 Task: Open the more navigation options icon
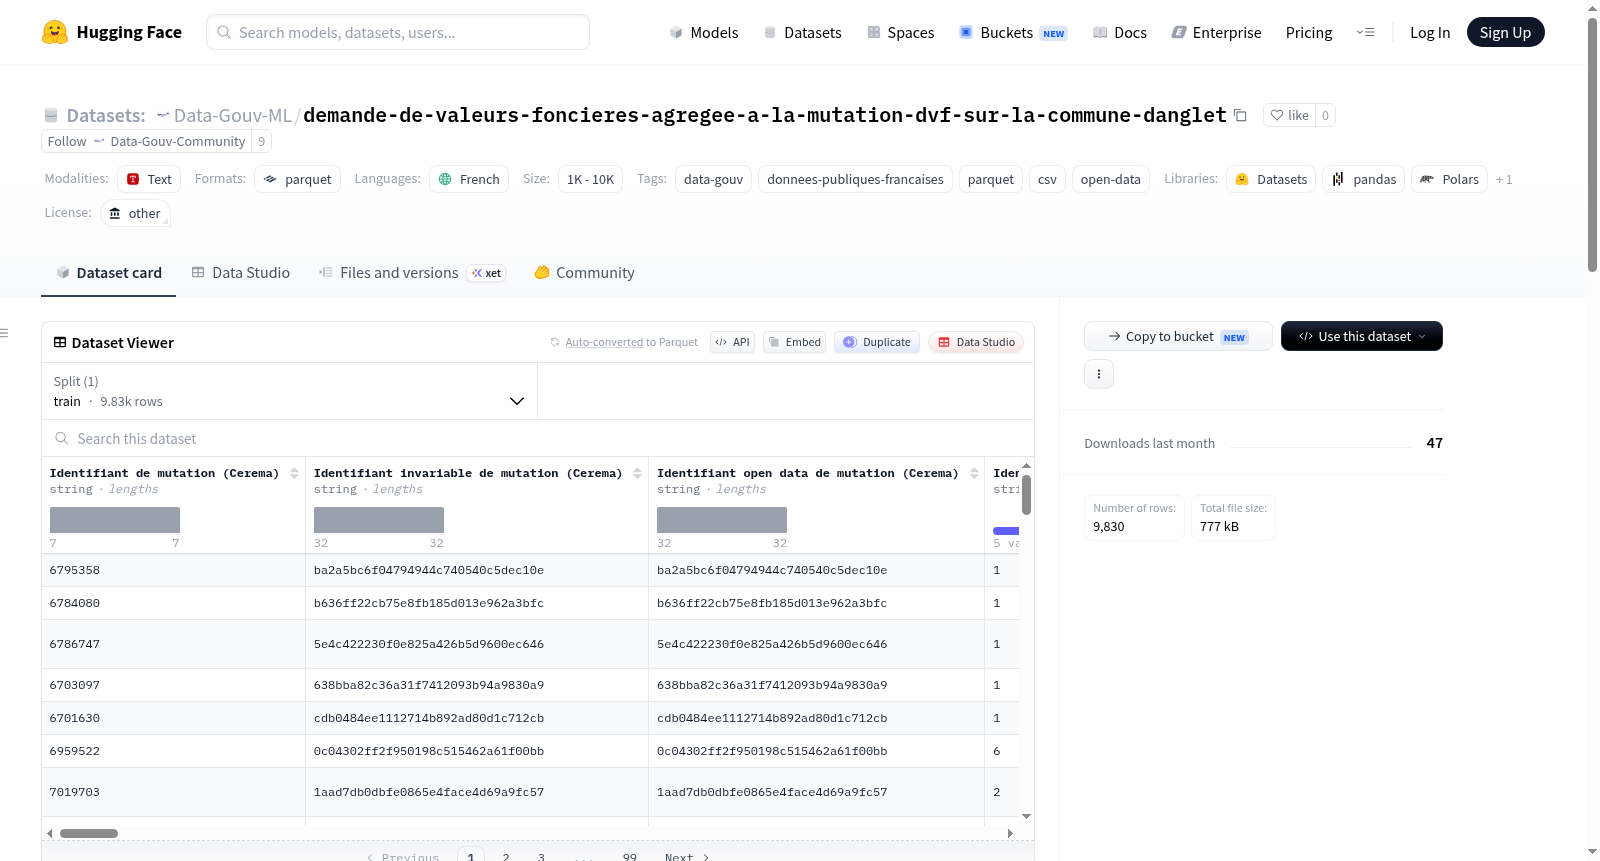1365,32
